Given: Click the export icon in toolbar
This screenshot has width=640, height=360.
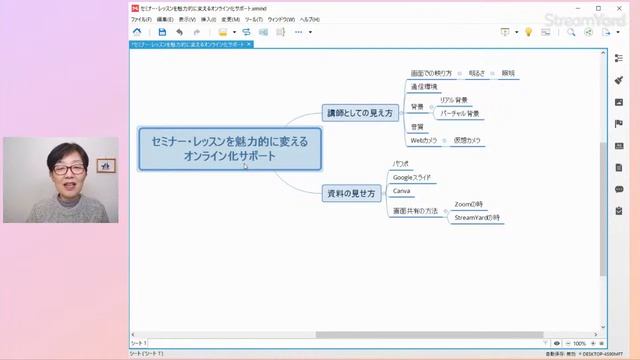Looking at the screenshot, I should [607, 32].
